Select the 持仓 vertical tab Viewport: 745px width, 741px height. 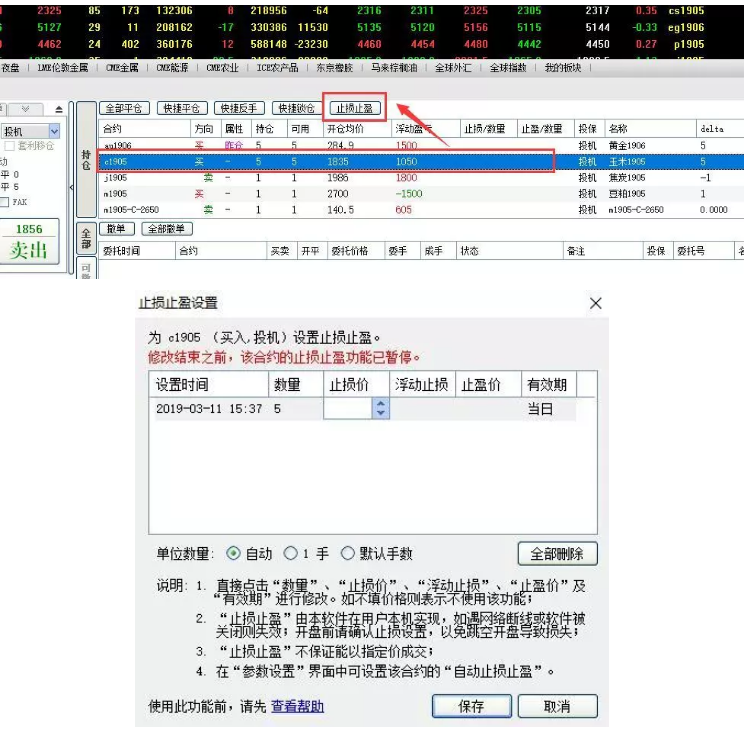pos(86,160)
